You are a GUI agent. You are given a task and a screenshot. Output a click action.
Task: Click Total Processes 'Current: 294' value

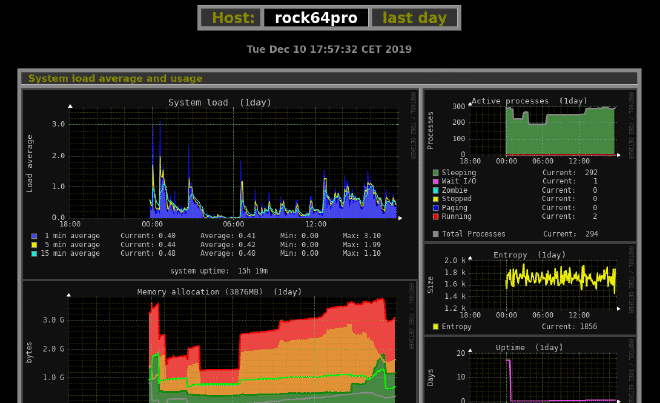click(x=571, y=234)
